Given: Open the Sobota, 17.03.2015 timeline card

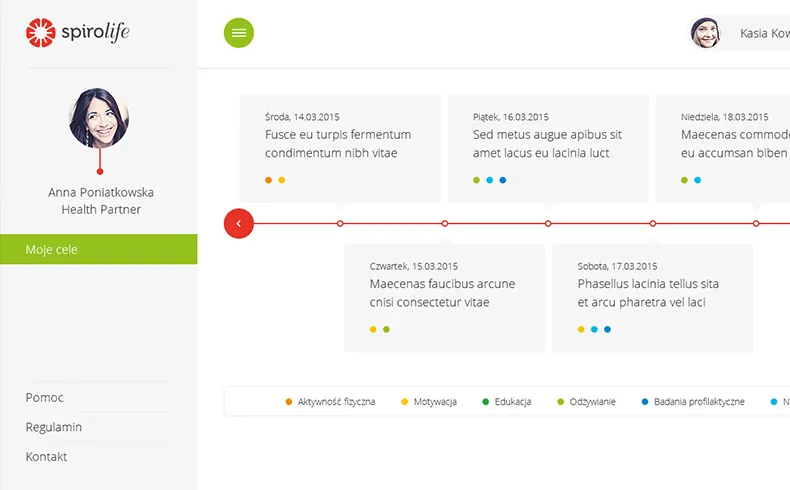Looking at the screenshot, I should [652, 297].
